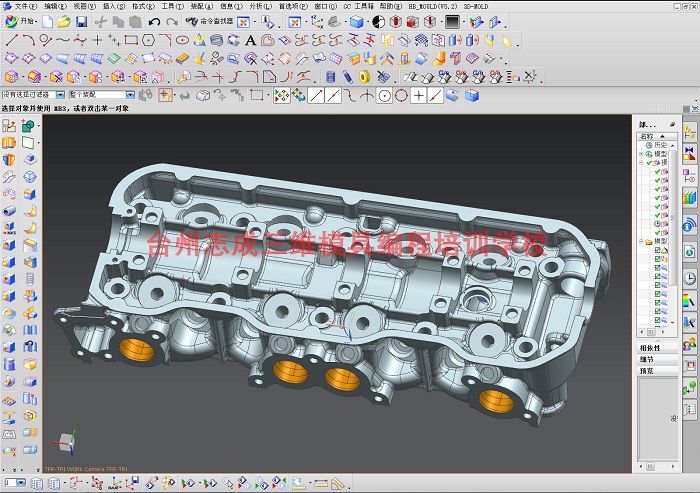Select the Polygon hexagon tool

pyautogui.click(x=148, y=40)
